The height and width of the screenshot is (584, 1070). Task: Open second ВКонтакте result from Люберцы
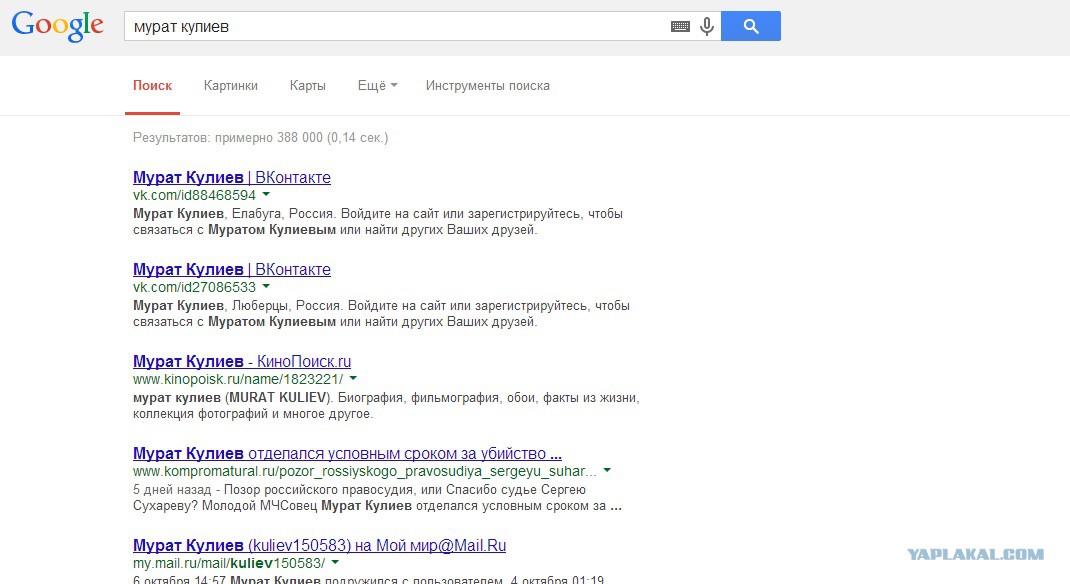tap(232, 269)
